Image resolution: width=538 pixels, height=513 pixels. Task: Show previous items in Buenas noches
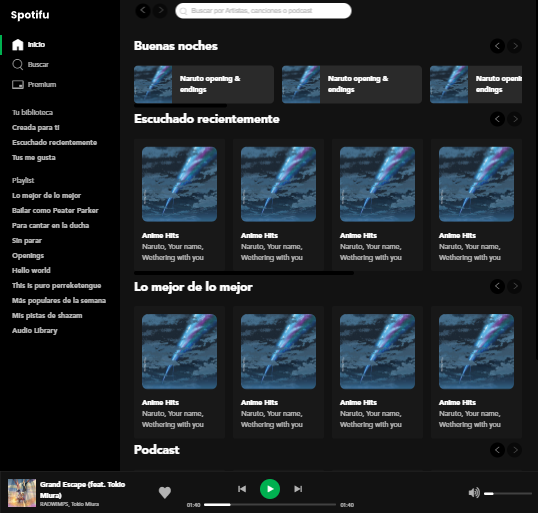click(x=497, y=46)
